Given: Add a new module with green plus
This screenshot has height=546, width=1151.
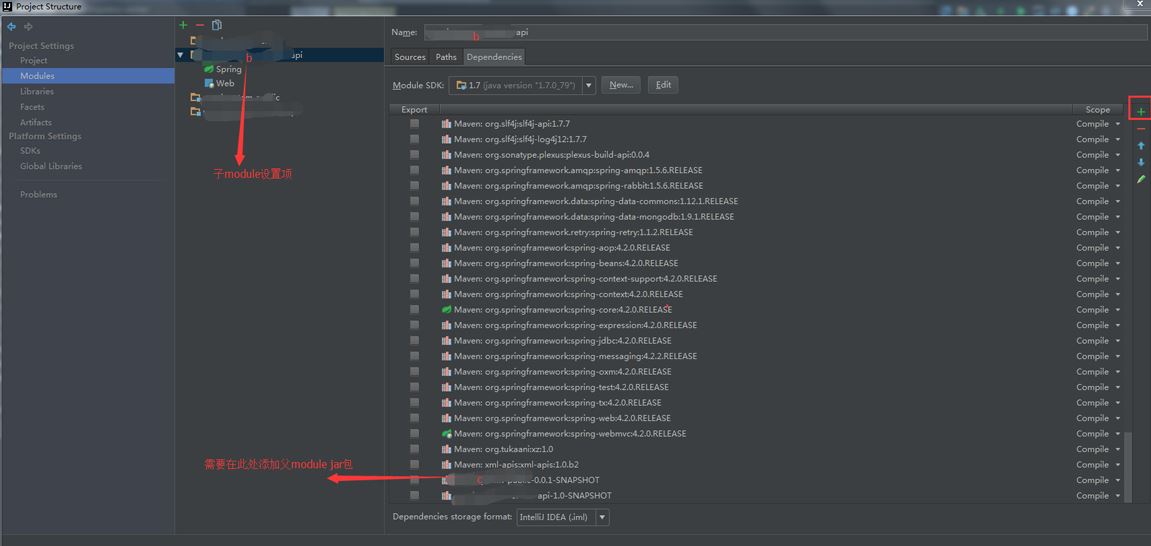Looking at the screenshot, I should 183,25.
